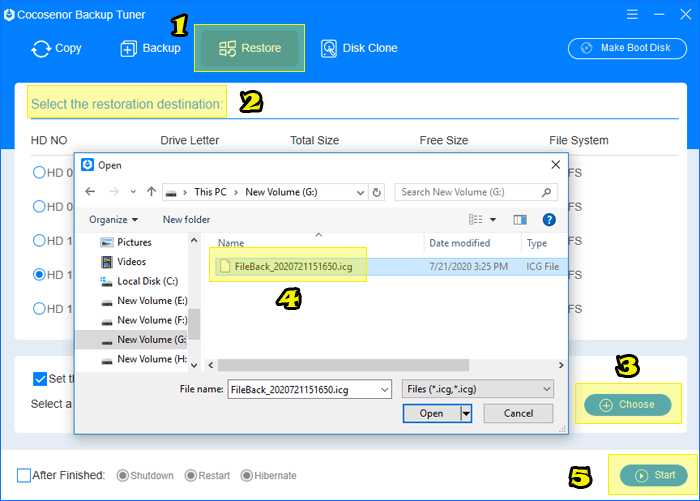Select New Volume (H:) in navigation pane
The width and height of the screenshot is (700, 501).
click(144, 359)
